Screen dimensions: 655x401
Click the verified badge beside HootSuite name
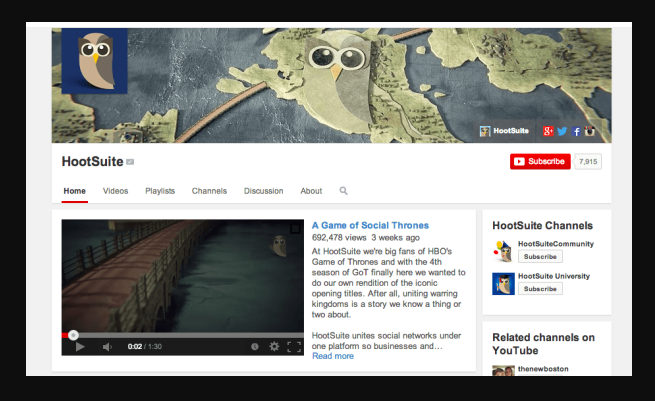[130, 162]
